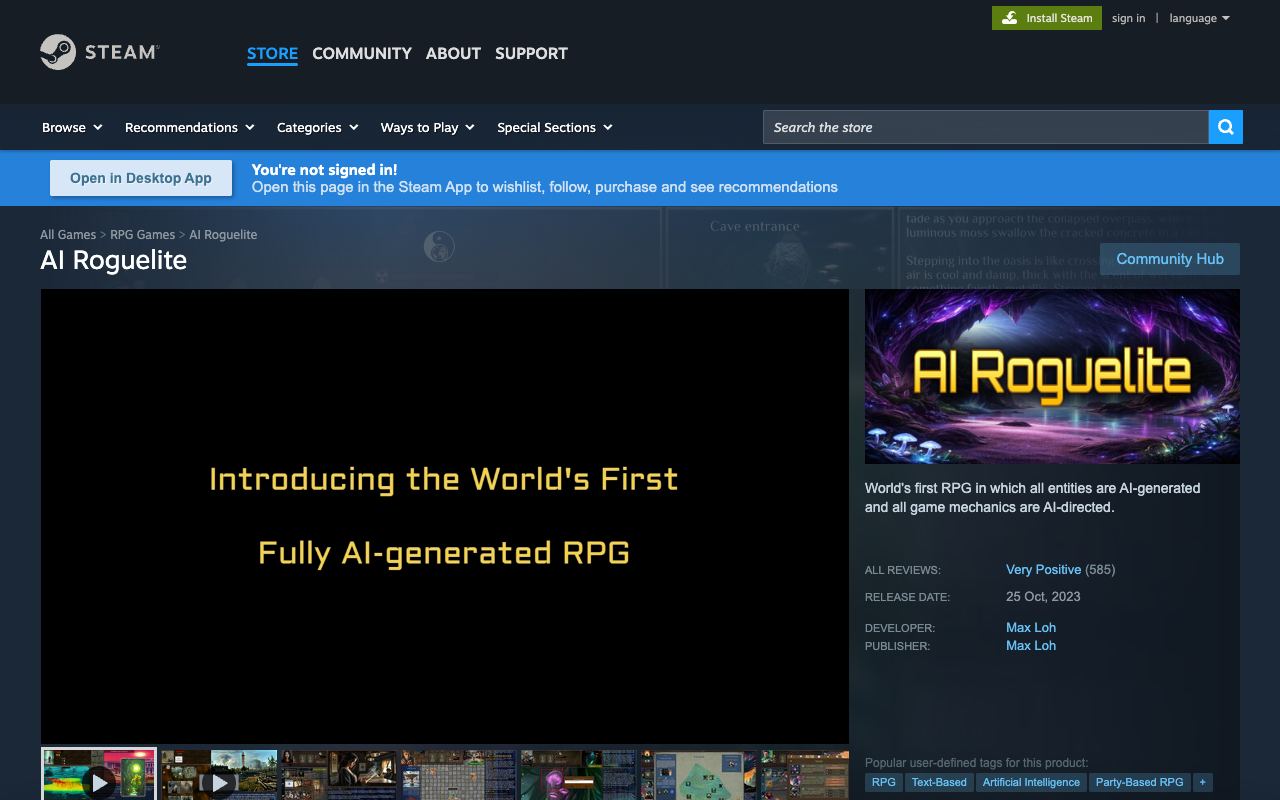The image size is (1280, 800).
Task: Click the publisher Max Loh link
Action: [1031, 645]
